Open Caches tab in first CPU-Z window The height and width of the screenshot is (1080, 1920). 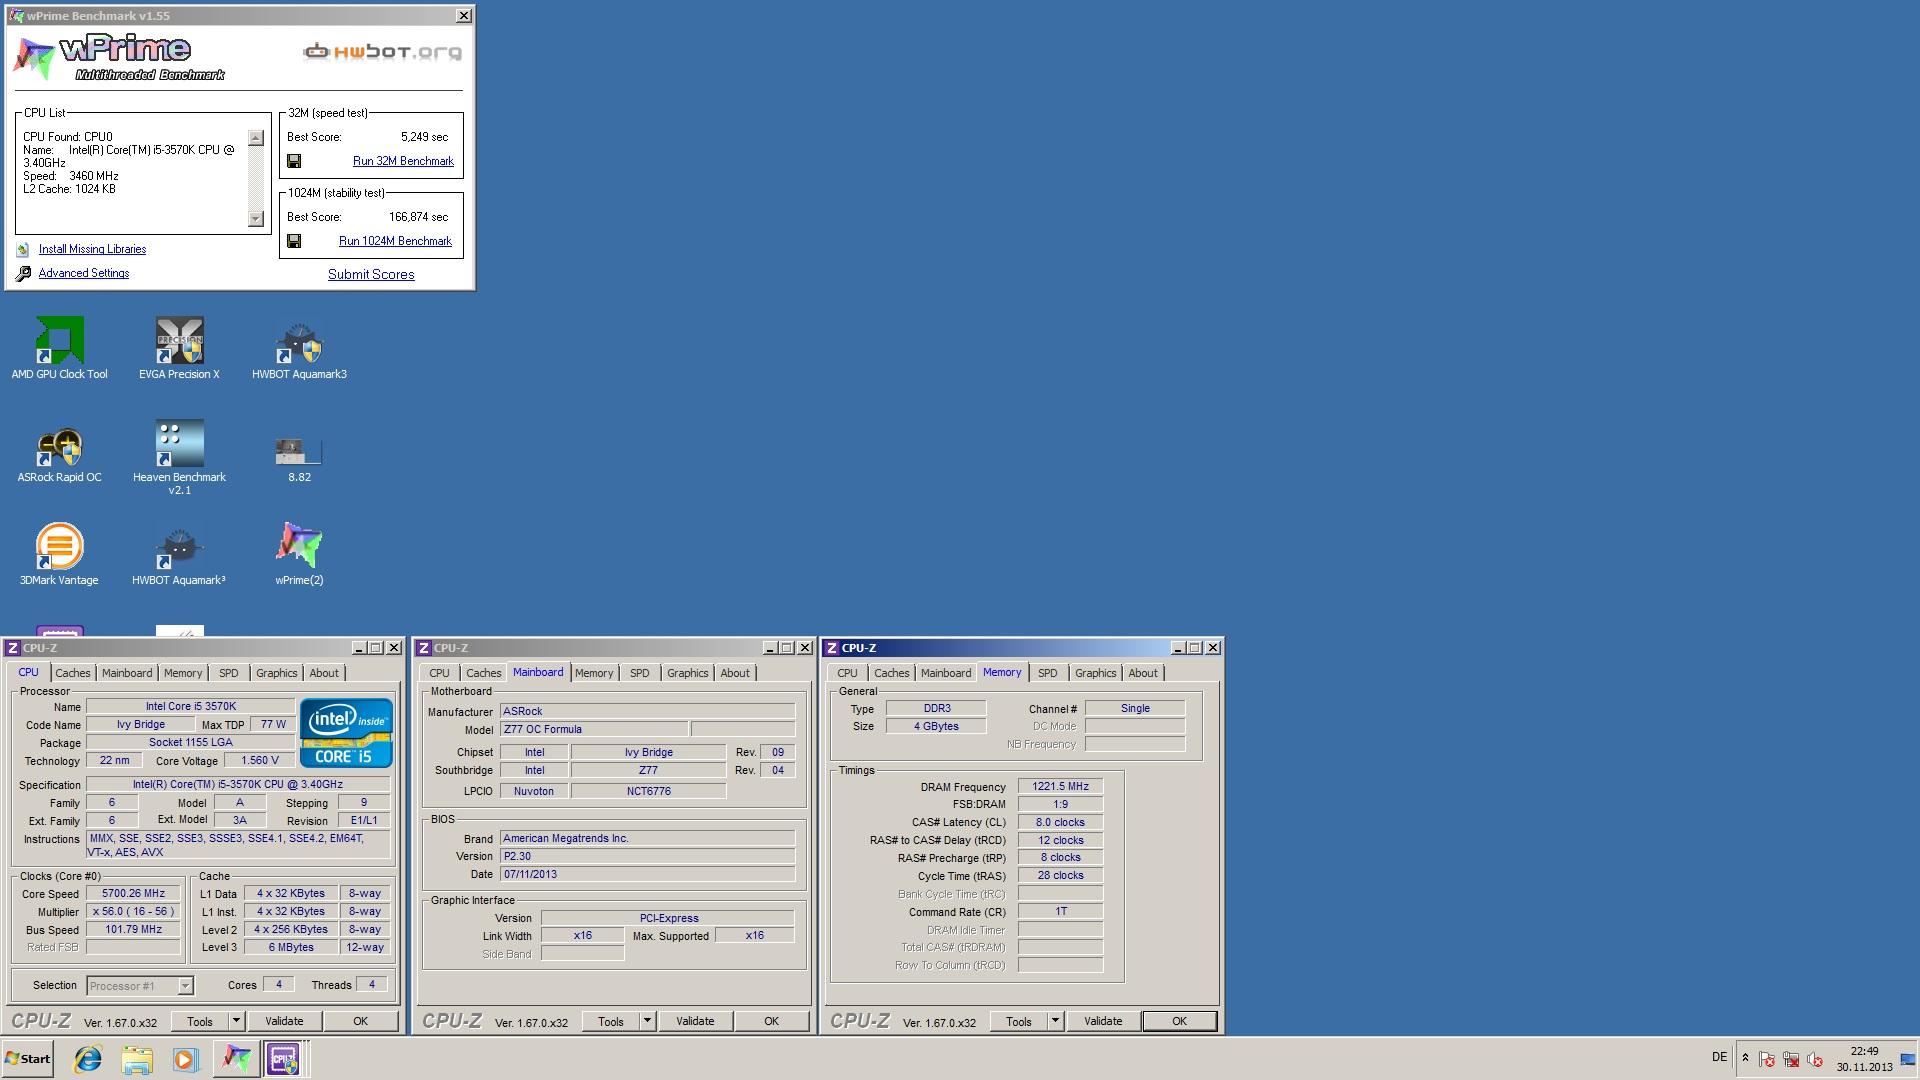pyautogui.click(x=73, y=673)
